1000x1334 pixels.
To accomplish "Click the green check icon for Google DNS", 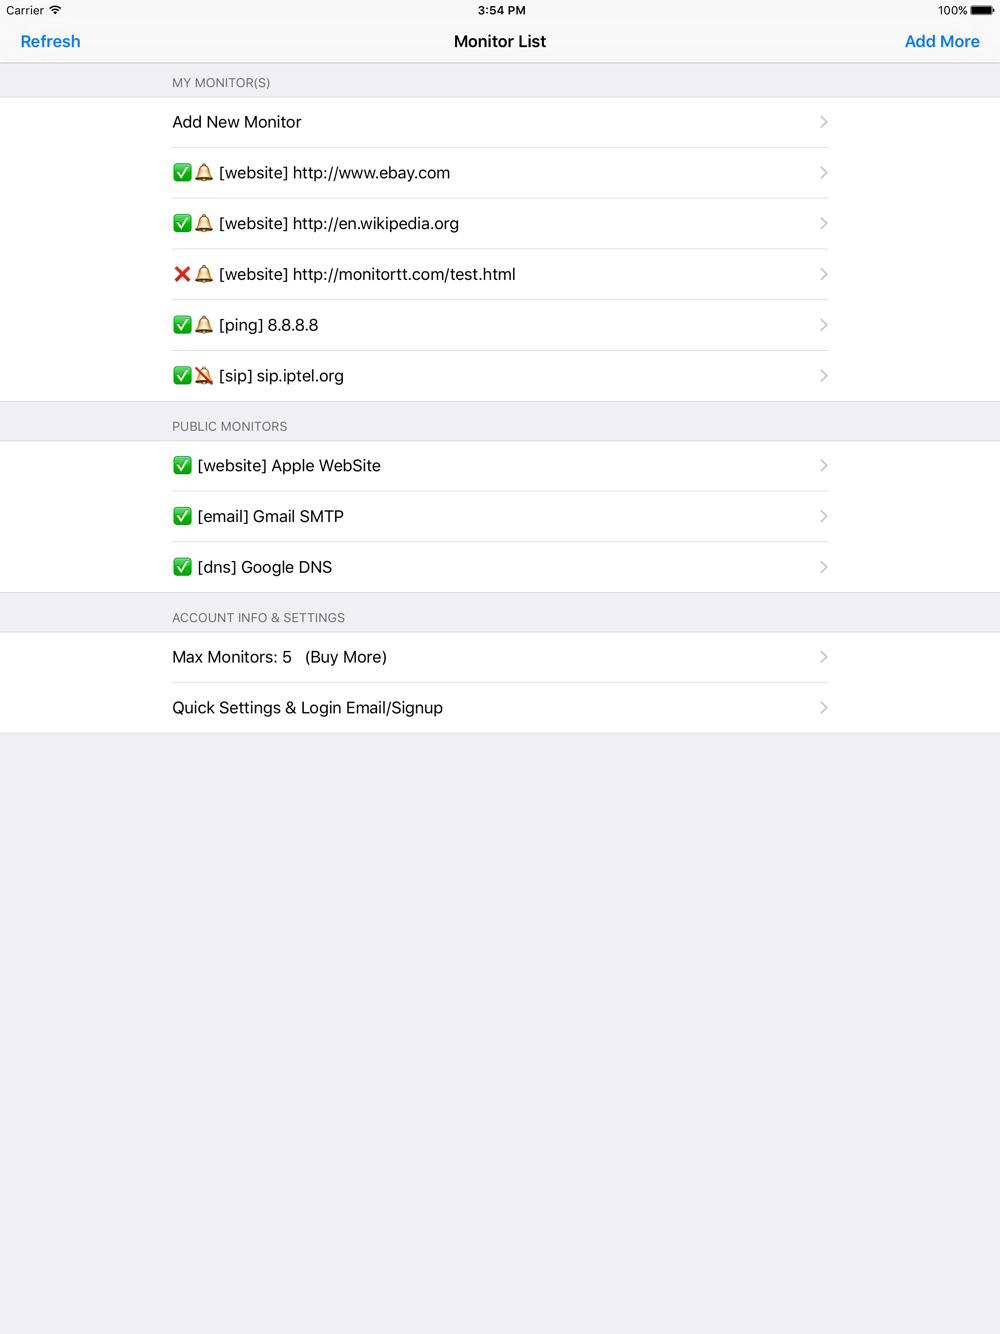I will click(182, 567).
